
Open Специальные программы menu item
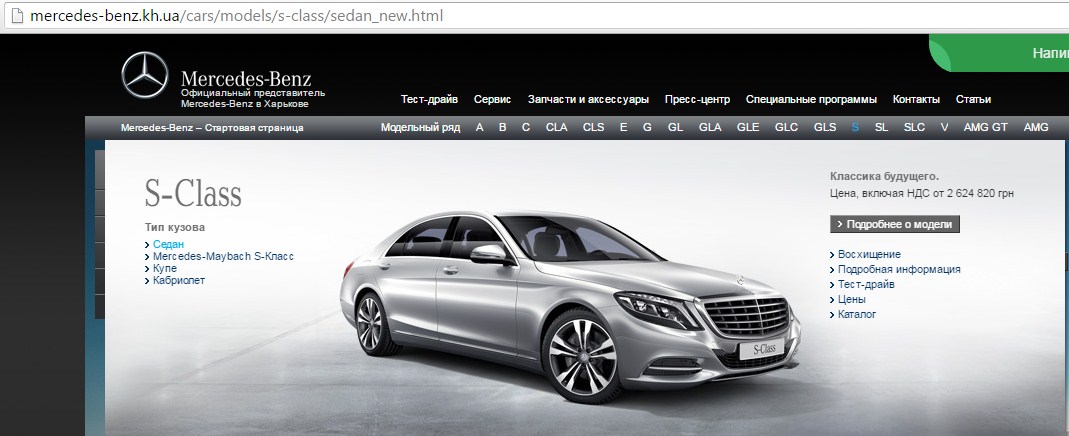811,99
